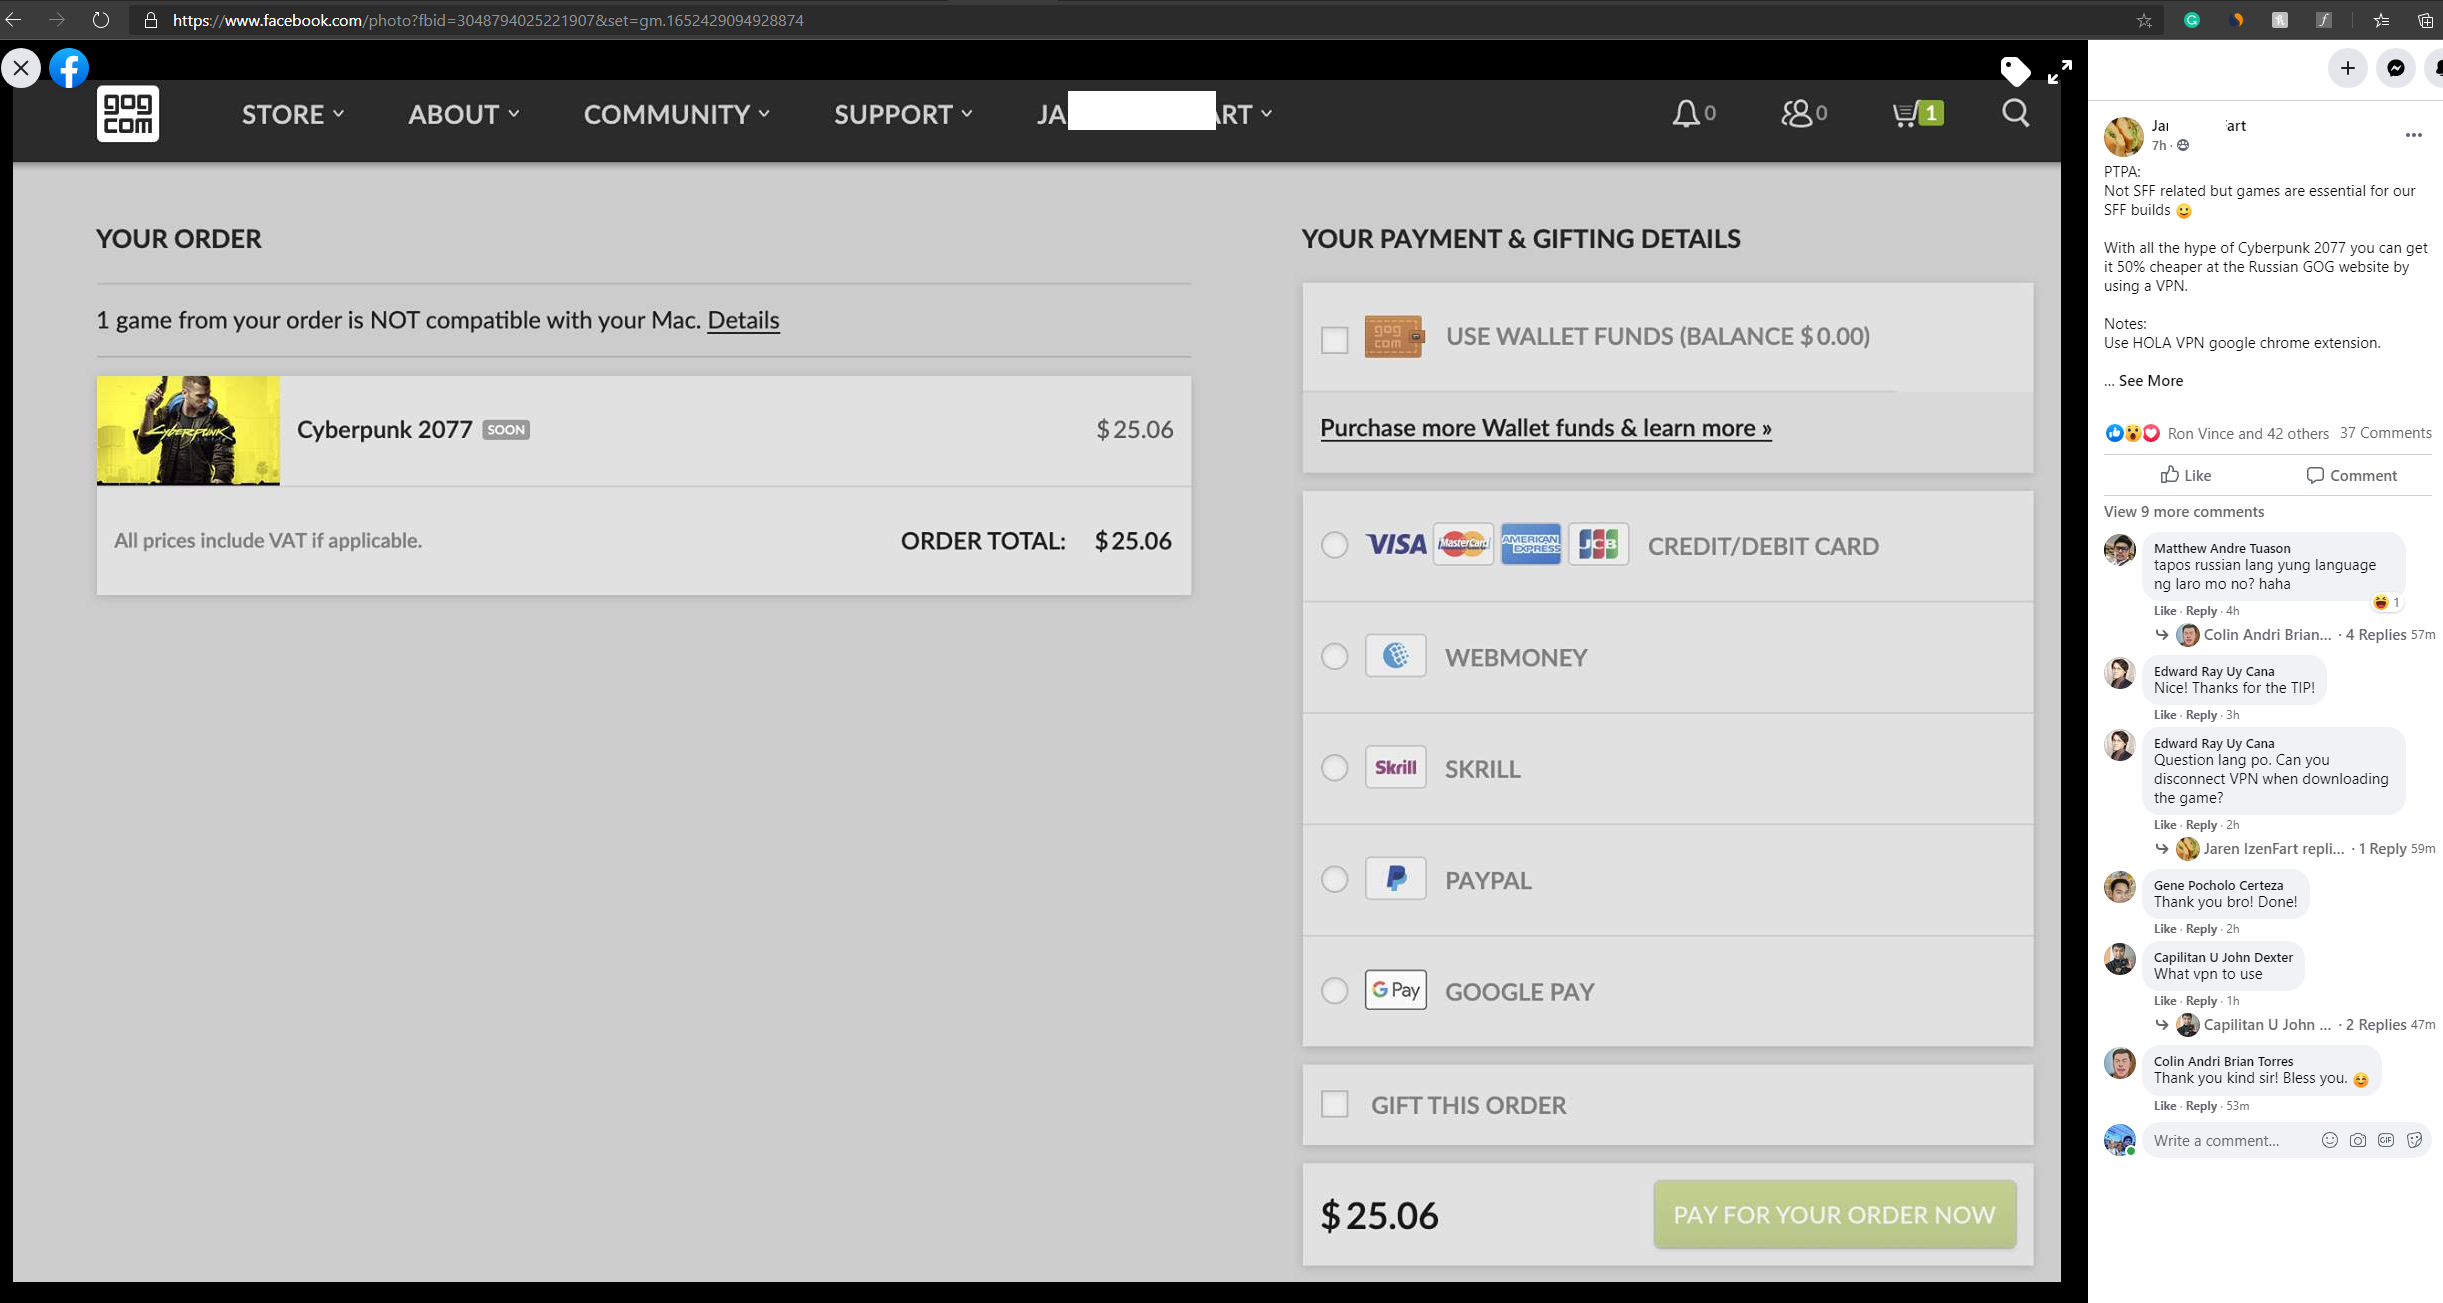The width and height of the screenshot is (2443, 1303).
Task: Click the site lock icon
Action: point(151,20)
